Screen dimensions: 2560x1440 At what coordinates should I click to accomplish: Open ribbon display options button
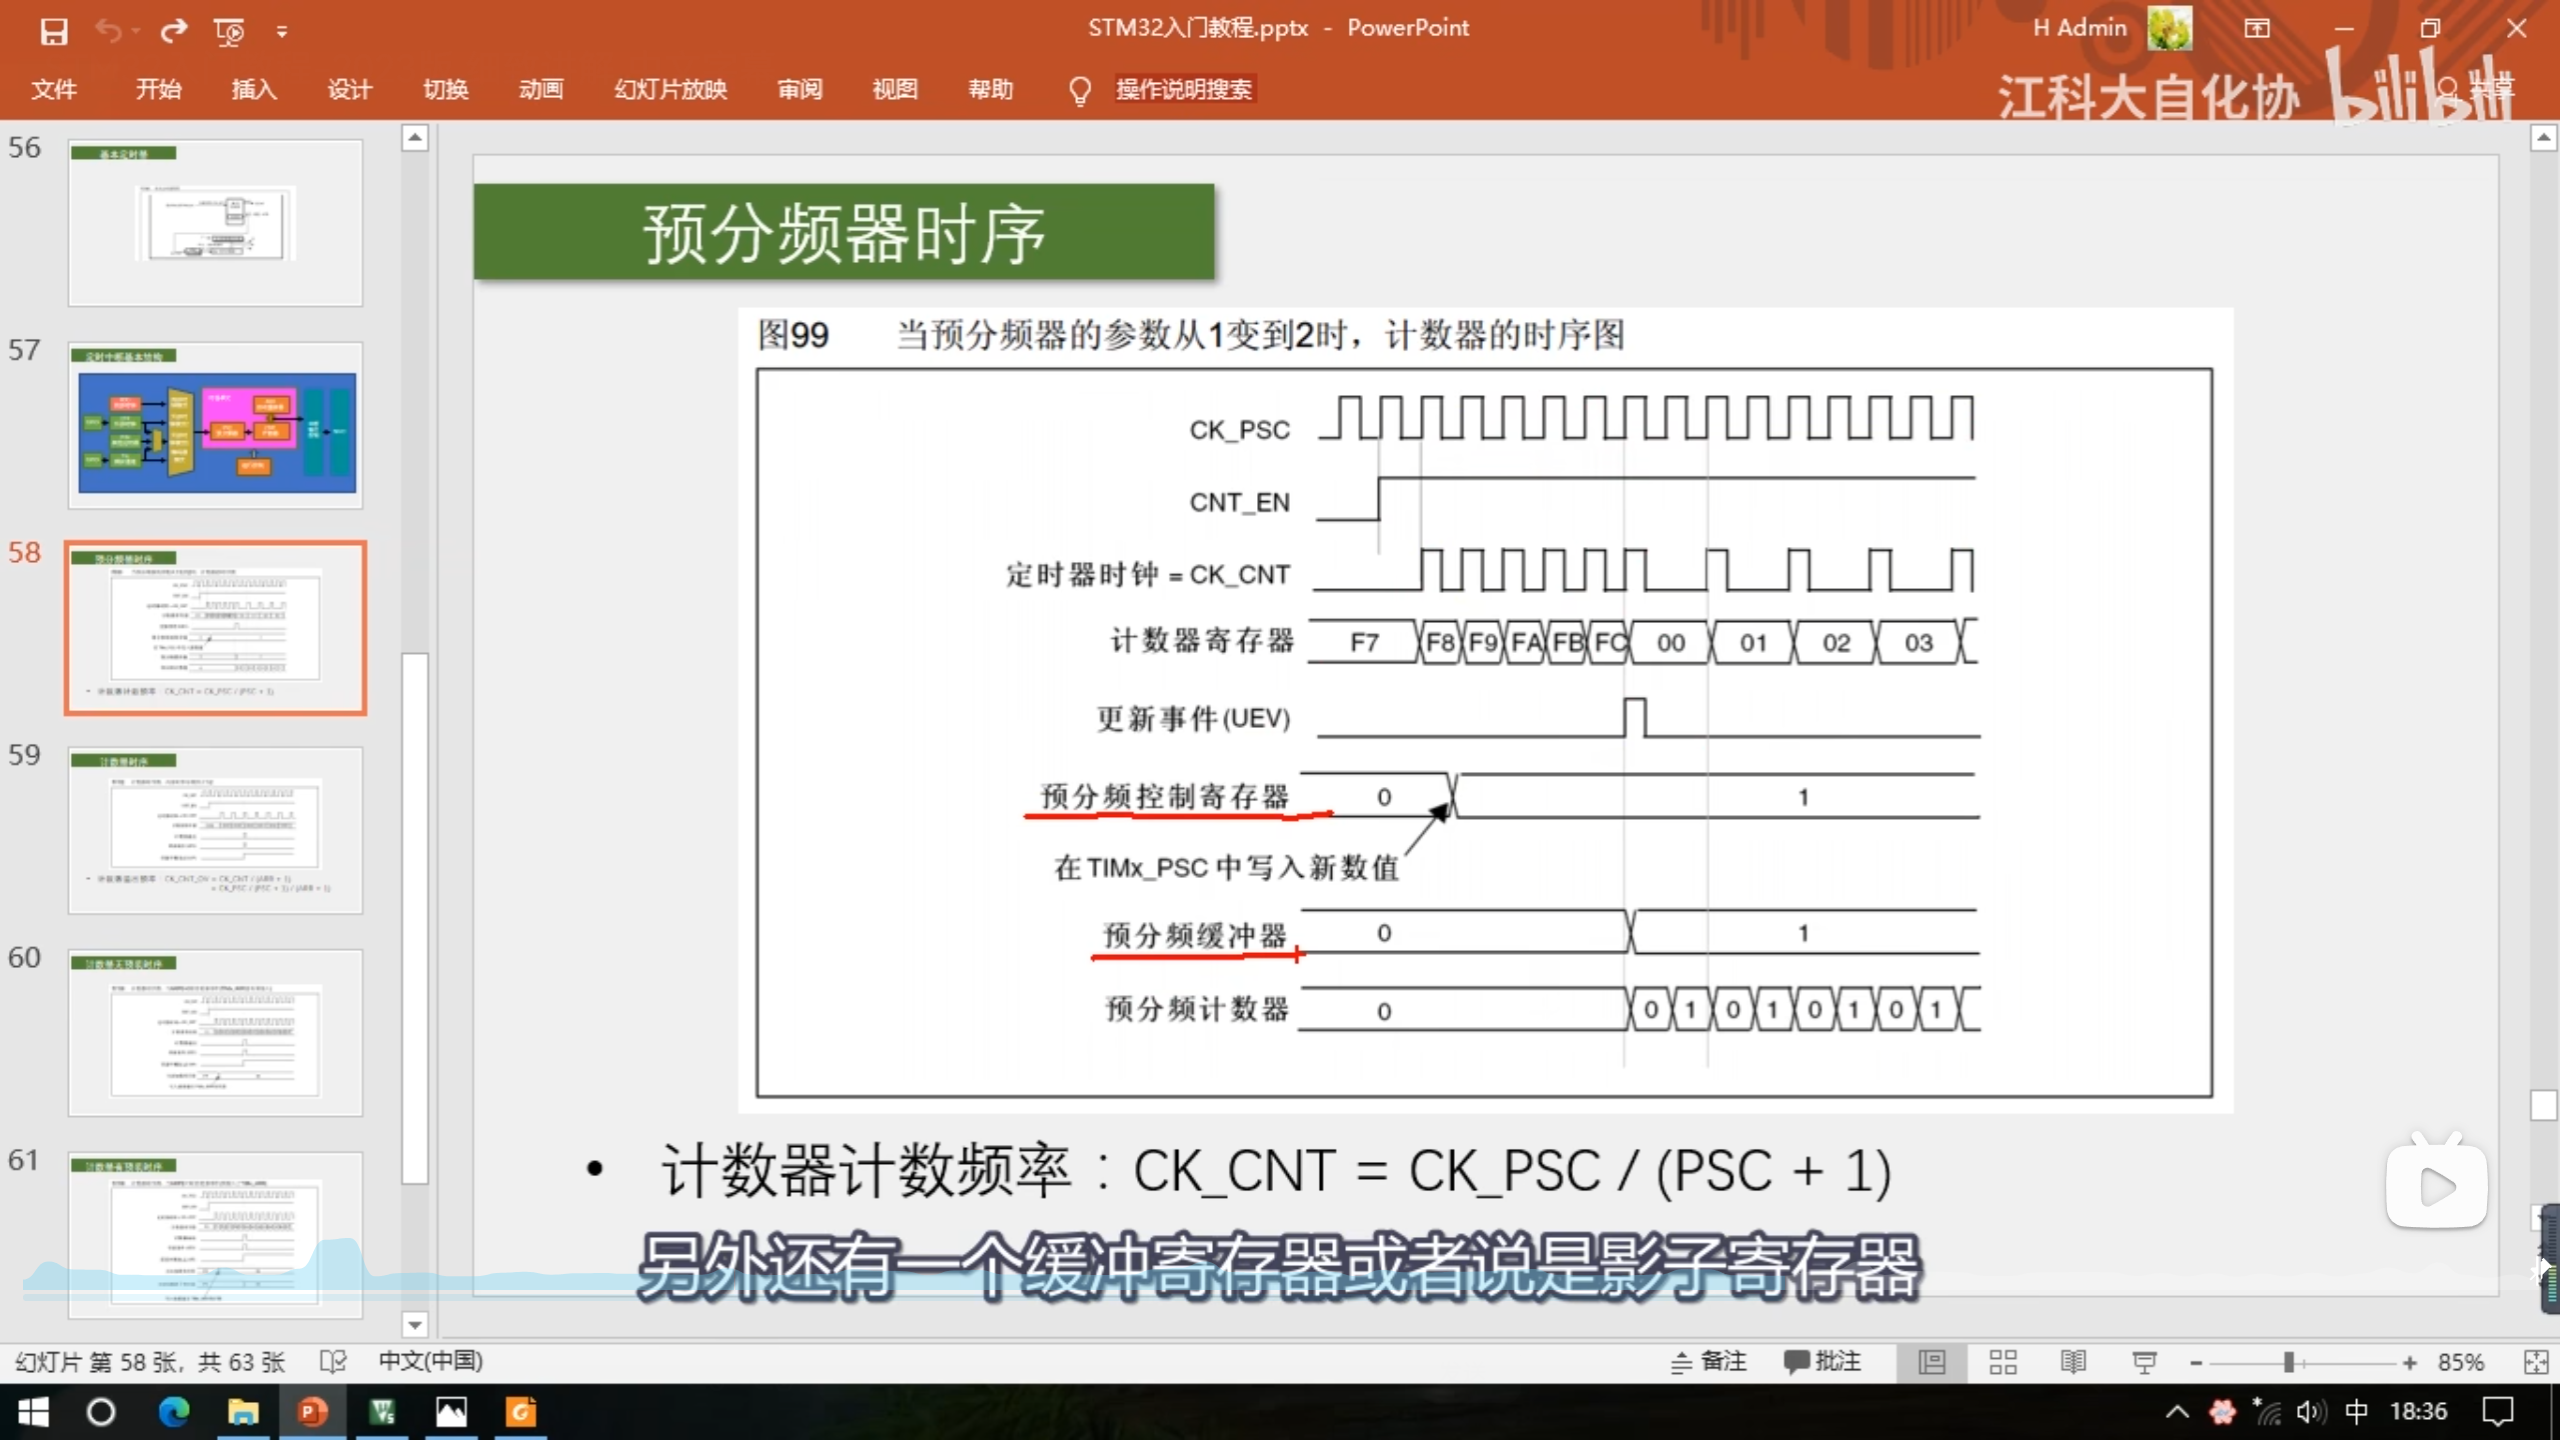[2257, 28]
